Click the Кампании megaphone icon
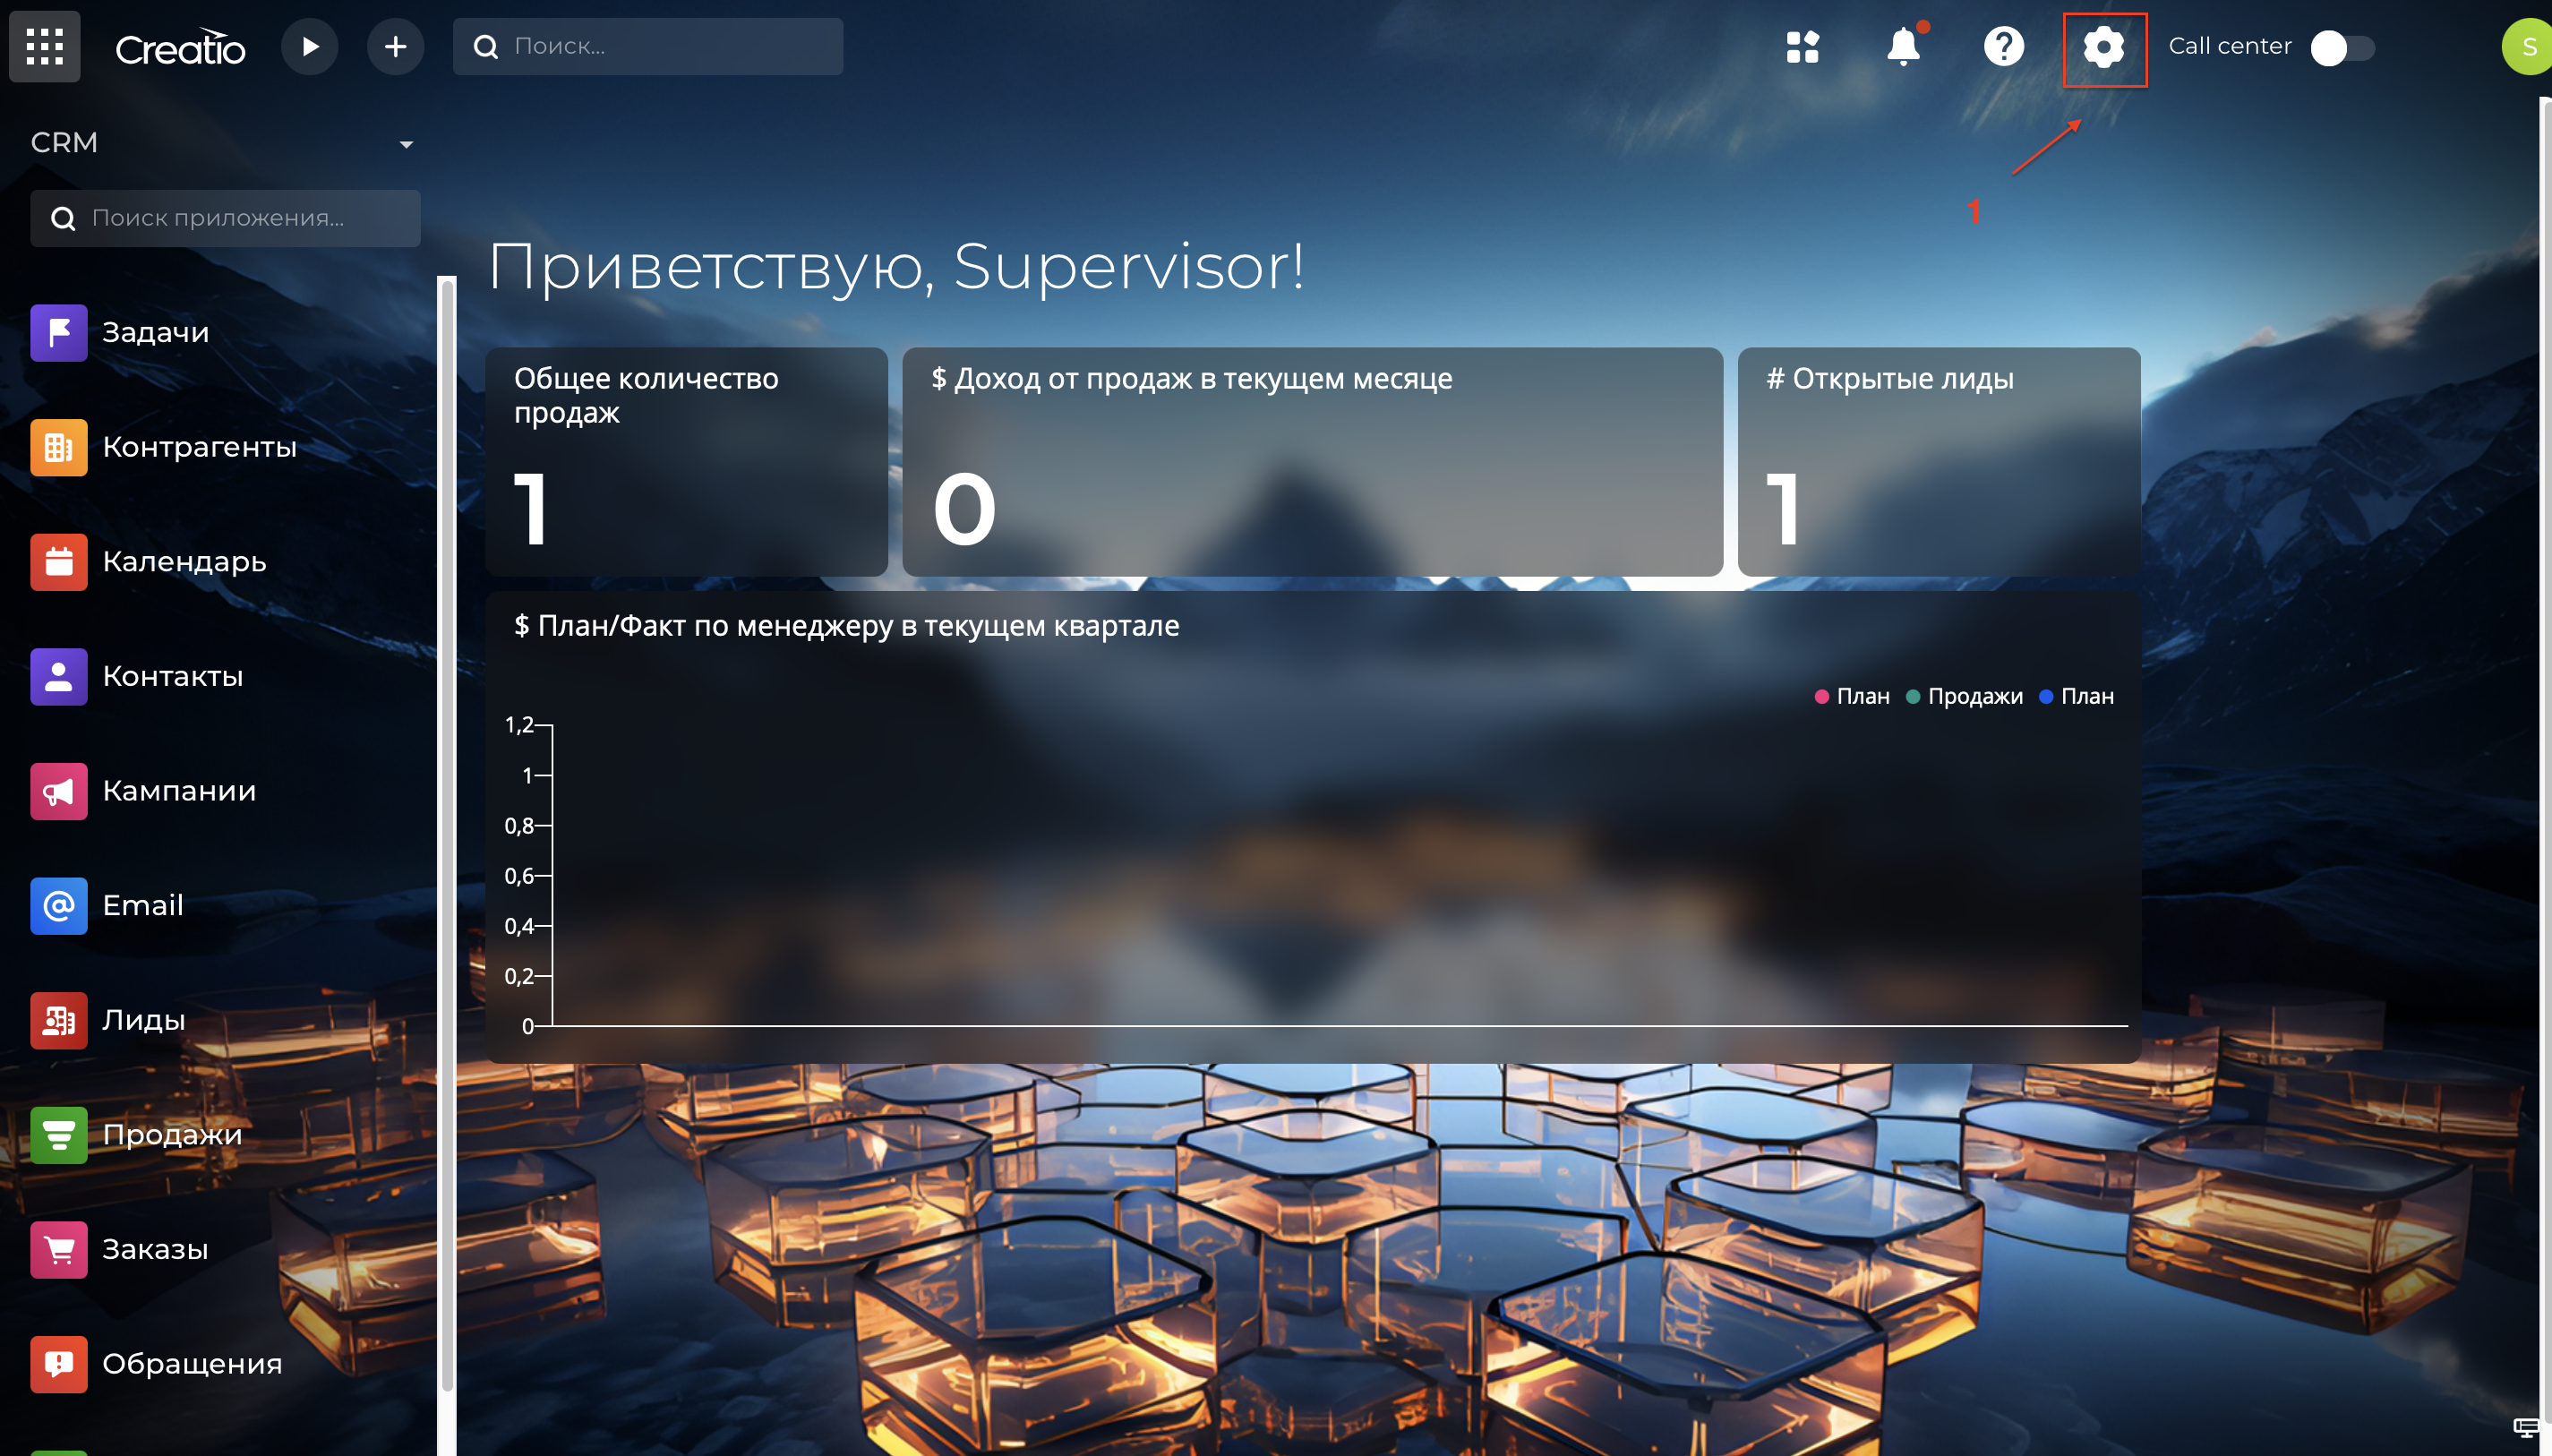Image resolution: width=2552 pixels, height=1456 pixels. (x=59, y=792)
